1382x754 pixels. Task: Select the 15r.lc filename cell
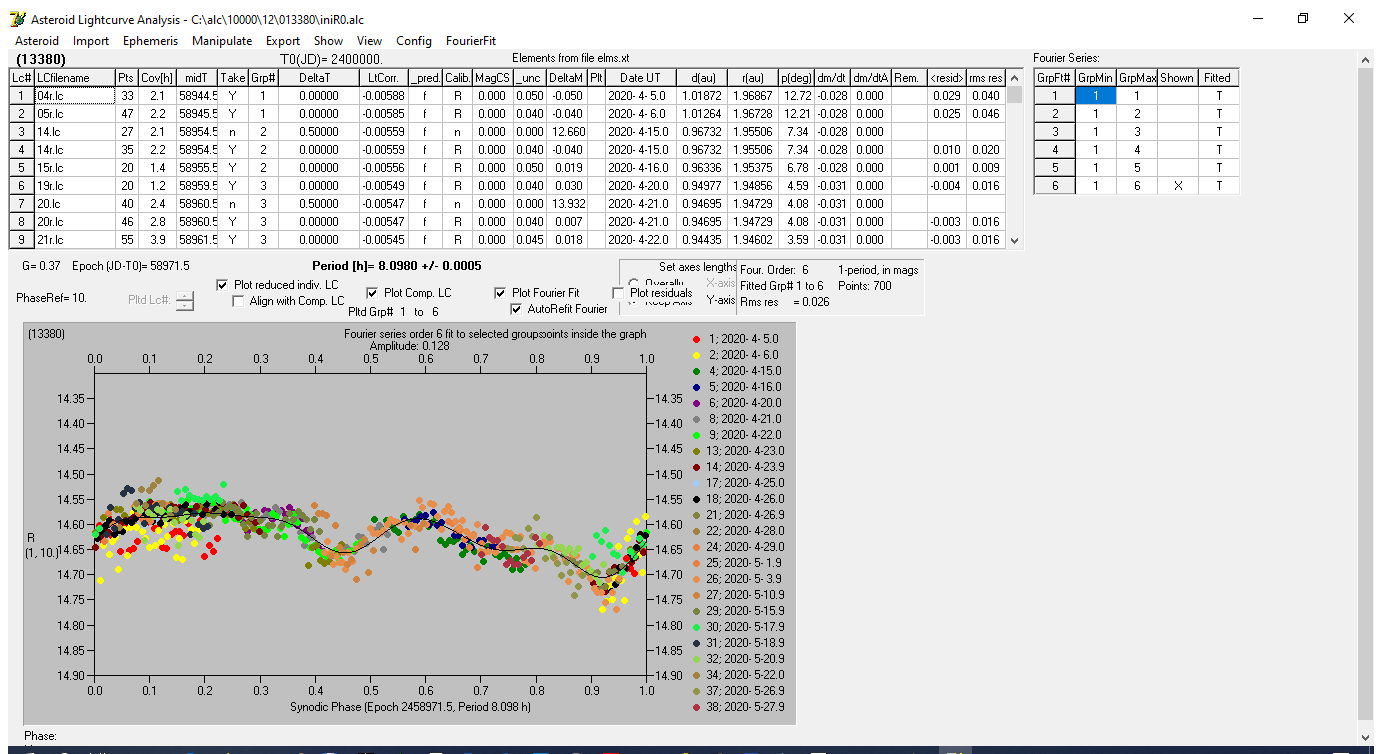pos(73,168)
